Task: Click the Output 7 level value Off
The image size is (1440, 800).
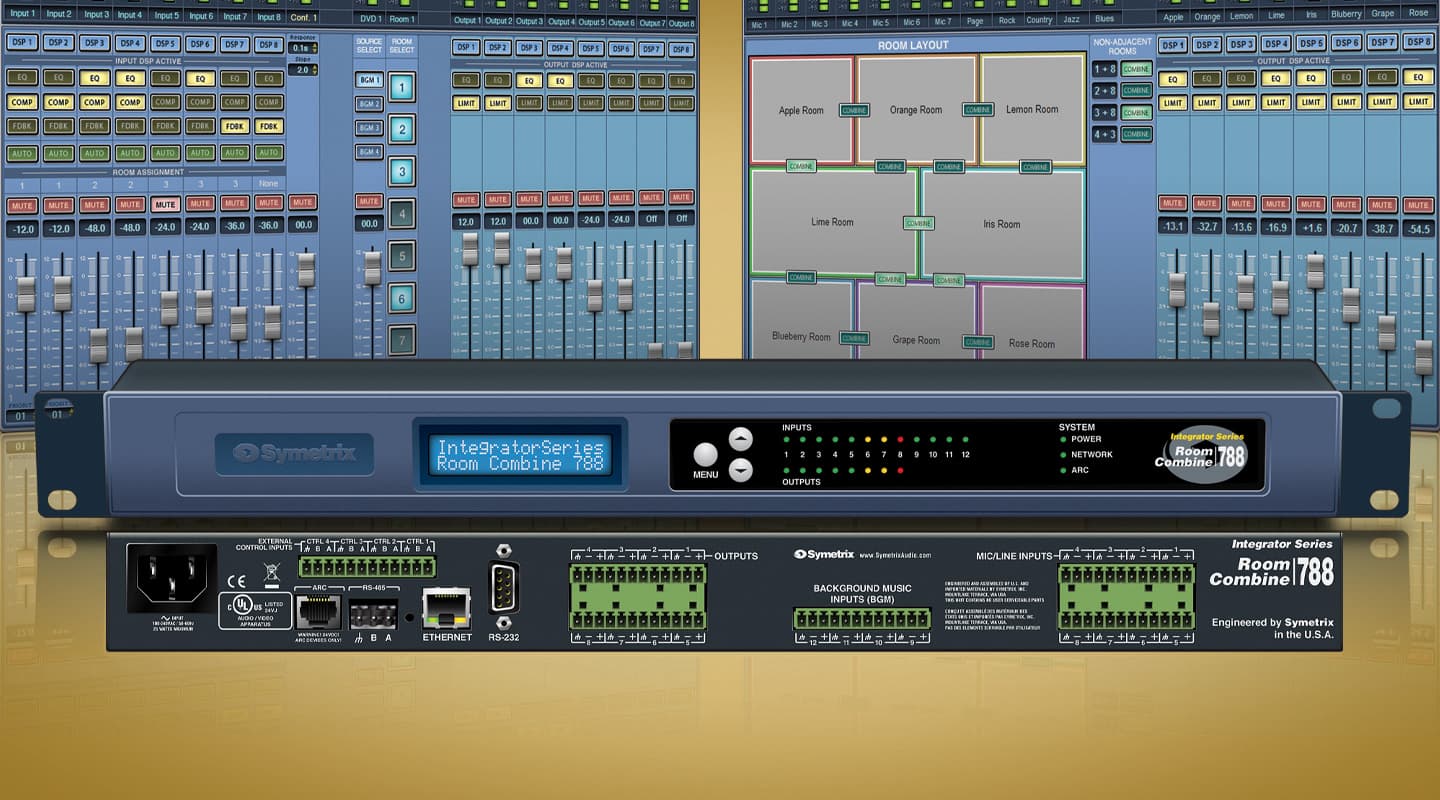Action: point(651,219)
